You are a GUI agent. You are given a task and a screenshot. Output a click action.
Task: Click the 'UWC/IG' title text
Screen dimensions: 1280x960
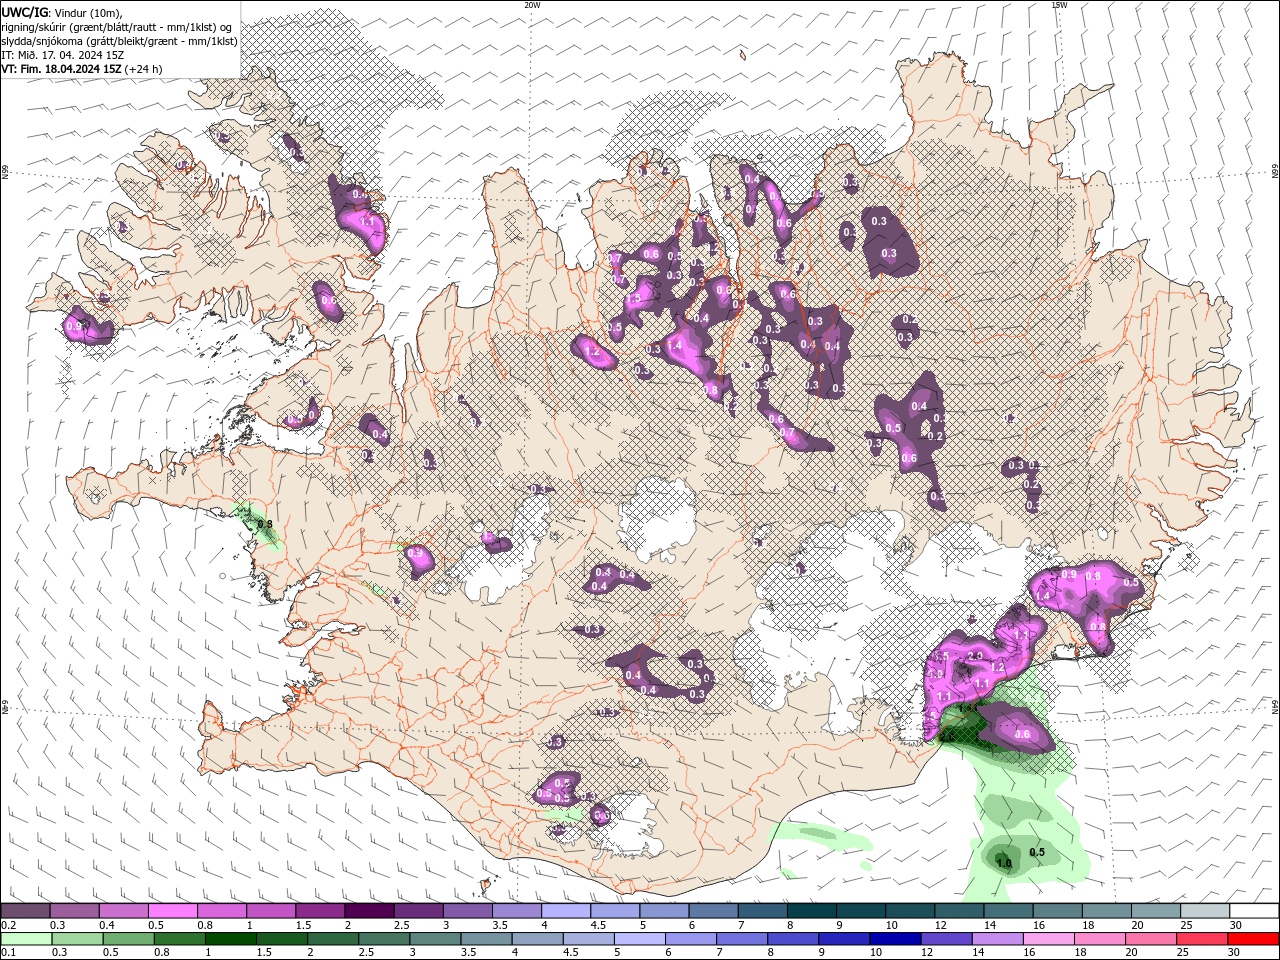25,11
